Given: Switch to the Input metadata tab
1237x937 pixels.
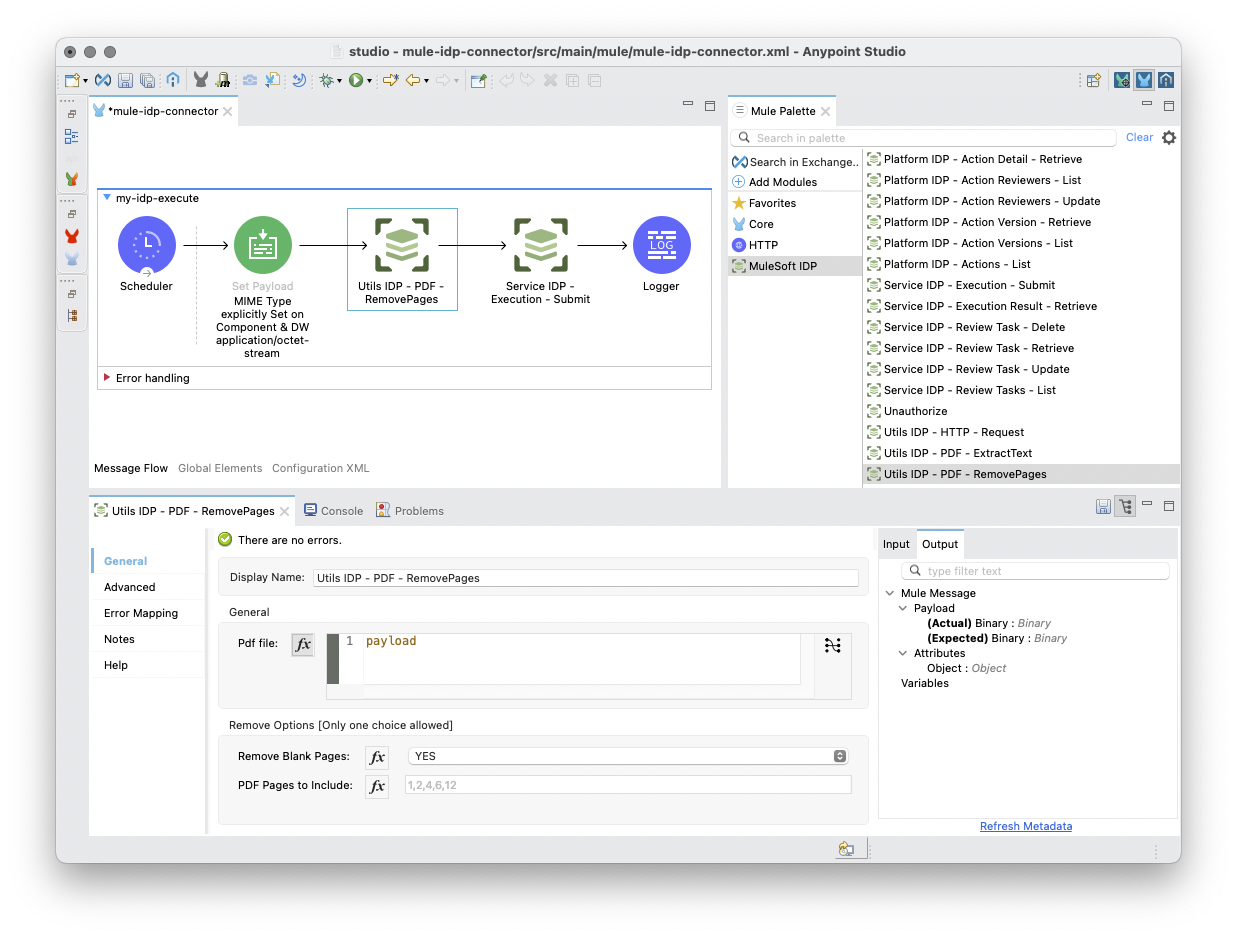Looking at the screenshot, I should coord(896,544).
